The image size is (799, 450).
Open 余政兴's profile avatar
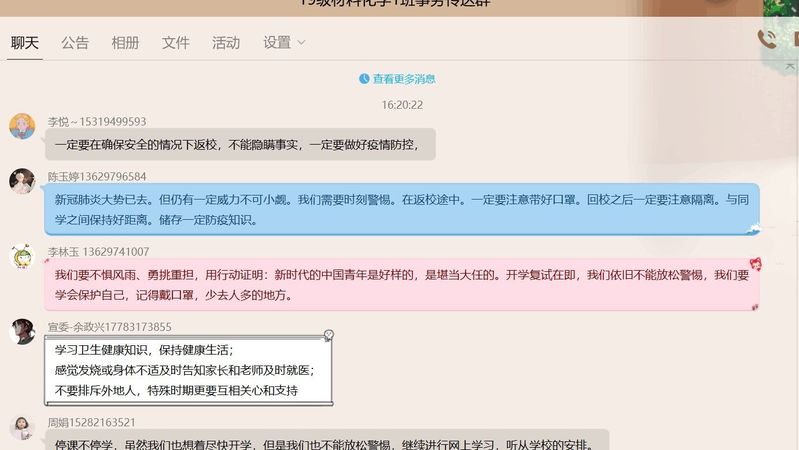tap(22, 332)
